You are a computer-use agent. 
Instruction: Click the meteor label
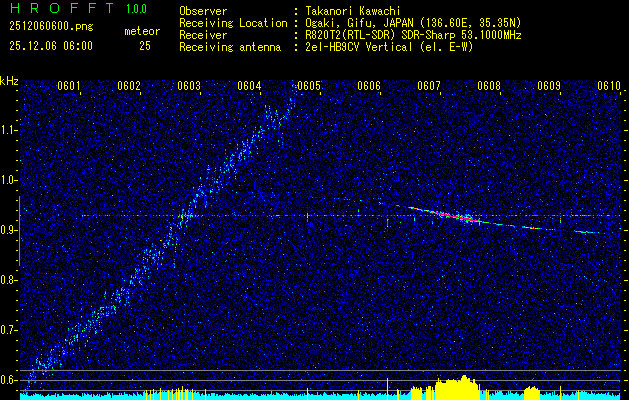point(142,31)
